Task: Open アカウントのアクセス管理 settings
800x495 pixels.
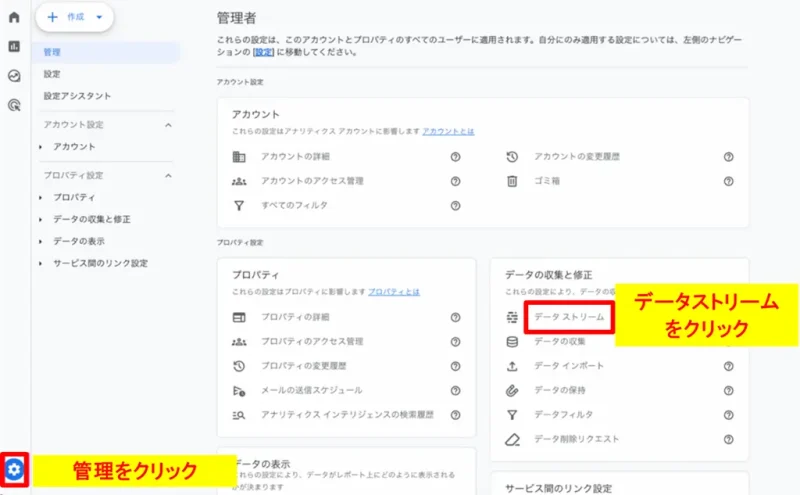Action: pyautogui.click(x=312, y=181)
